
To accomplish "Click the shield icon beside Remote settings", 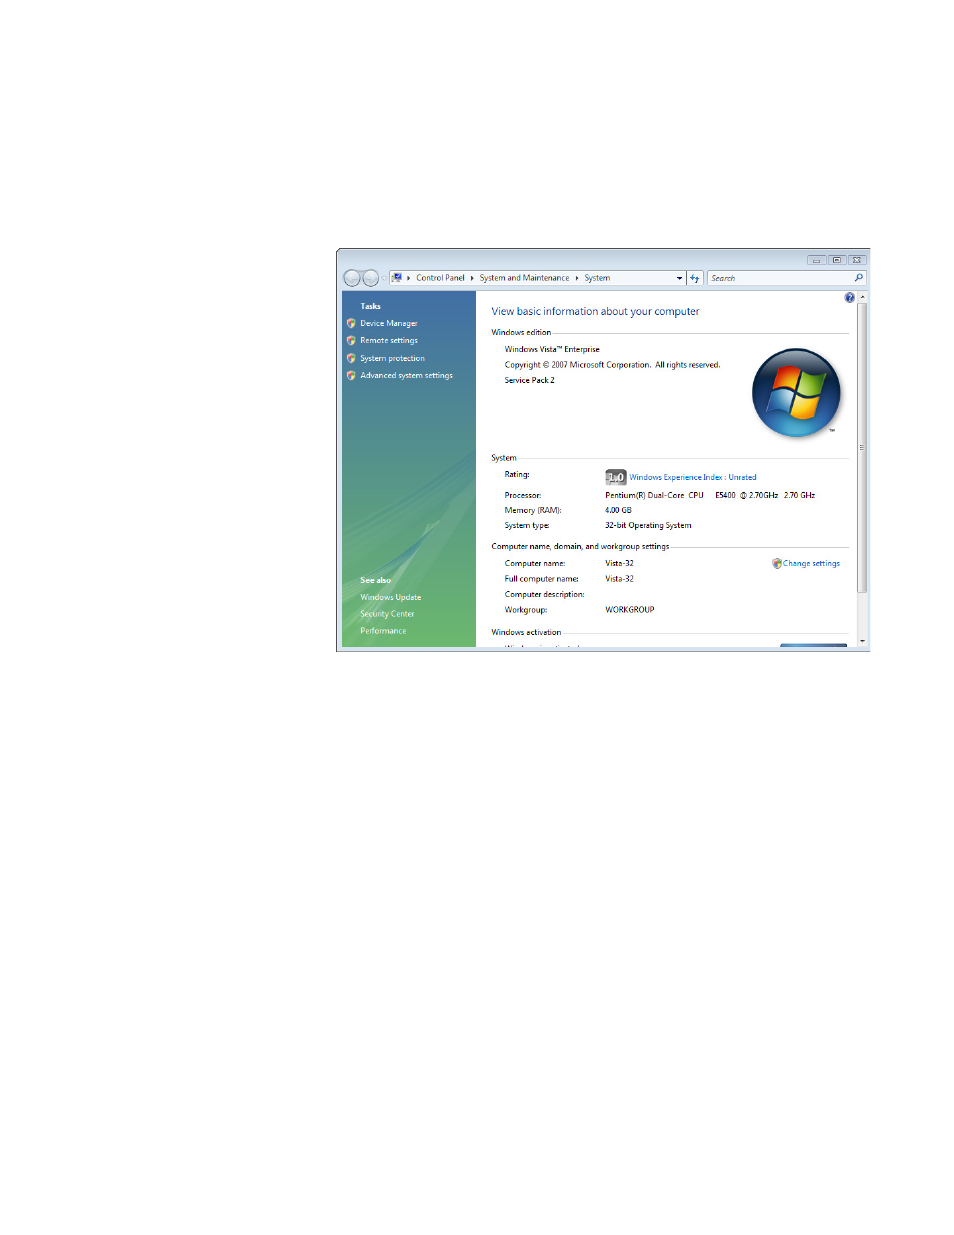I will click(x=351, y=341).
